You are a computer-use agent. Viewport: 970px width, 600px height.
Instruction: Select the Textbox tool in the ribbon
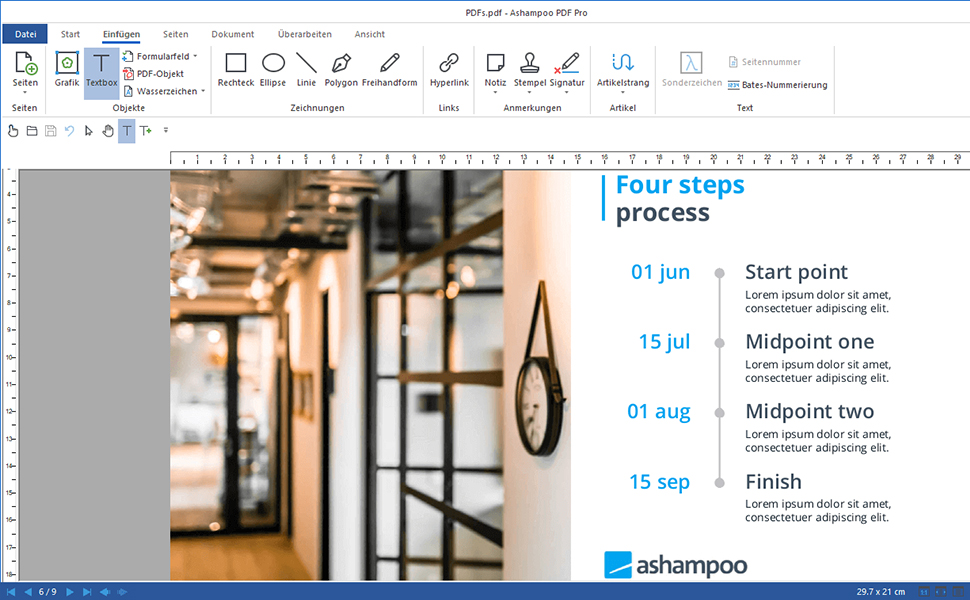point(101,72)
